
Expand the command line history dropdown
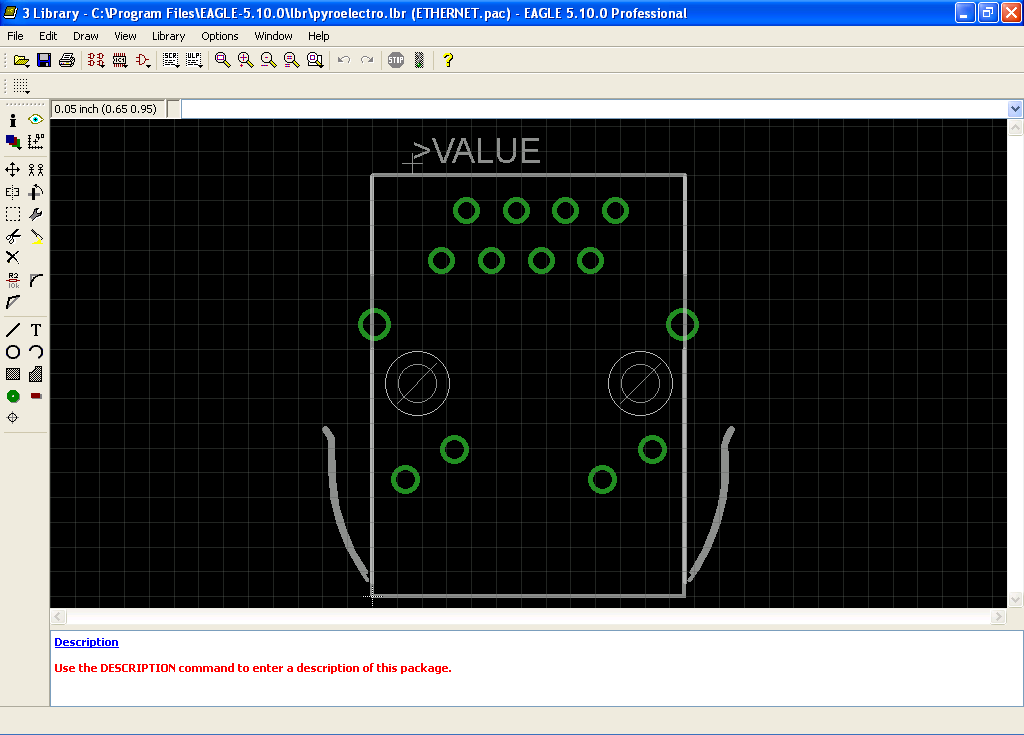point(1015,109)
